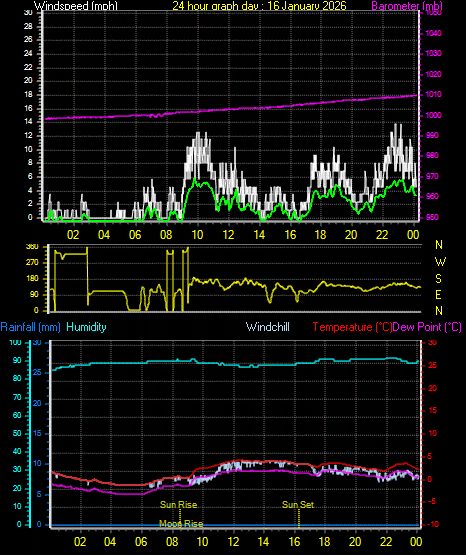Viewport: 466px width, 555px height.
Task: Click the 90 value on the wind direction axis
Action: [x=34, y=294]
